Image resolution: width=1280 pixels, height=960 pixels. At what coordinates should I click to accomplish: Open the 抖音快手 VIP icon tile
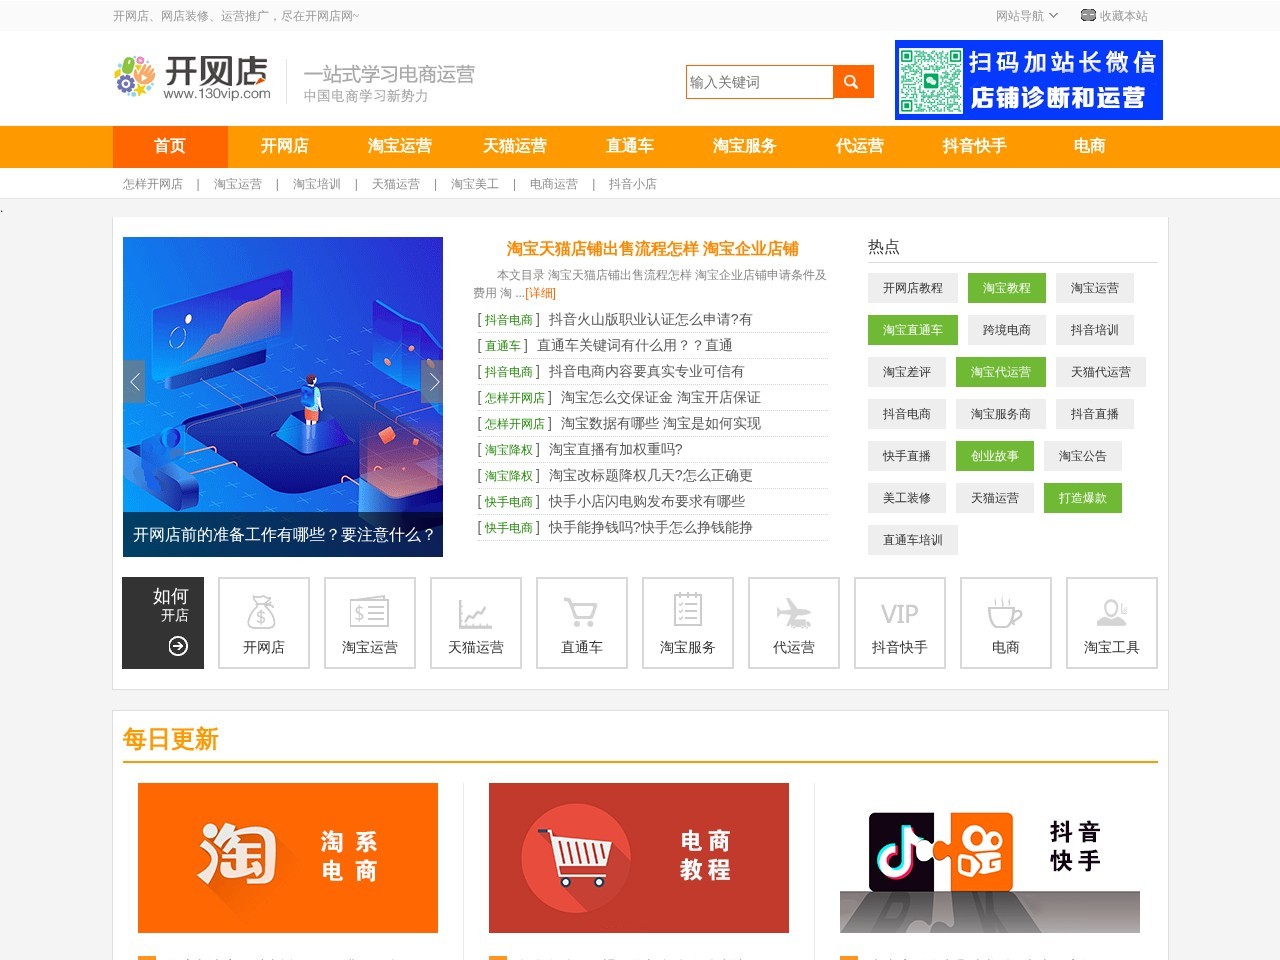coord(900,623)
